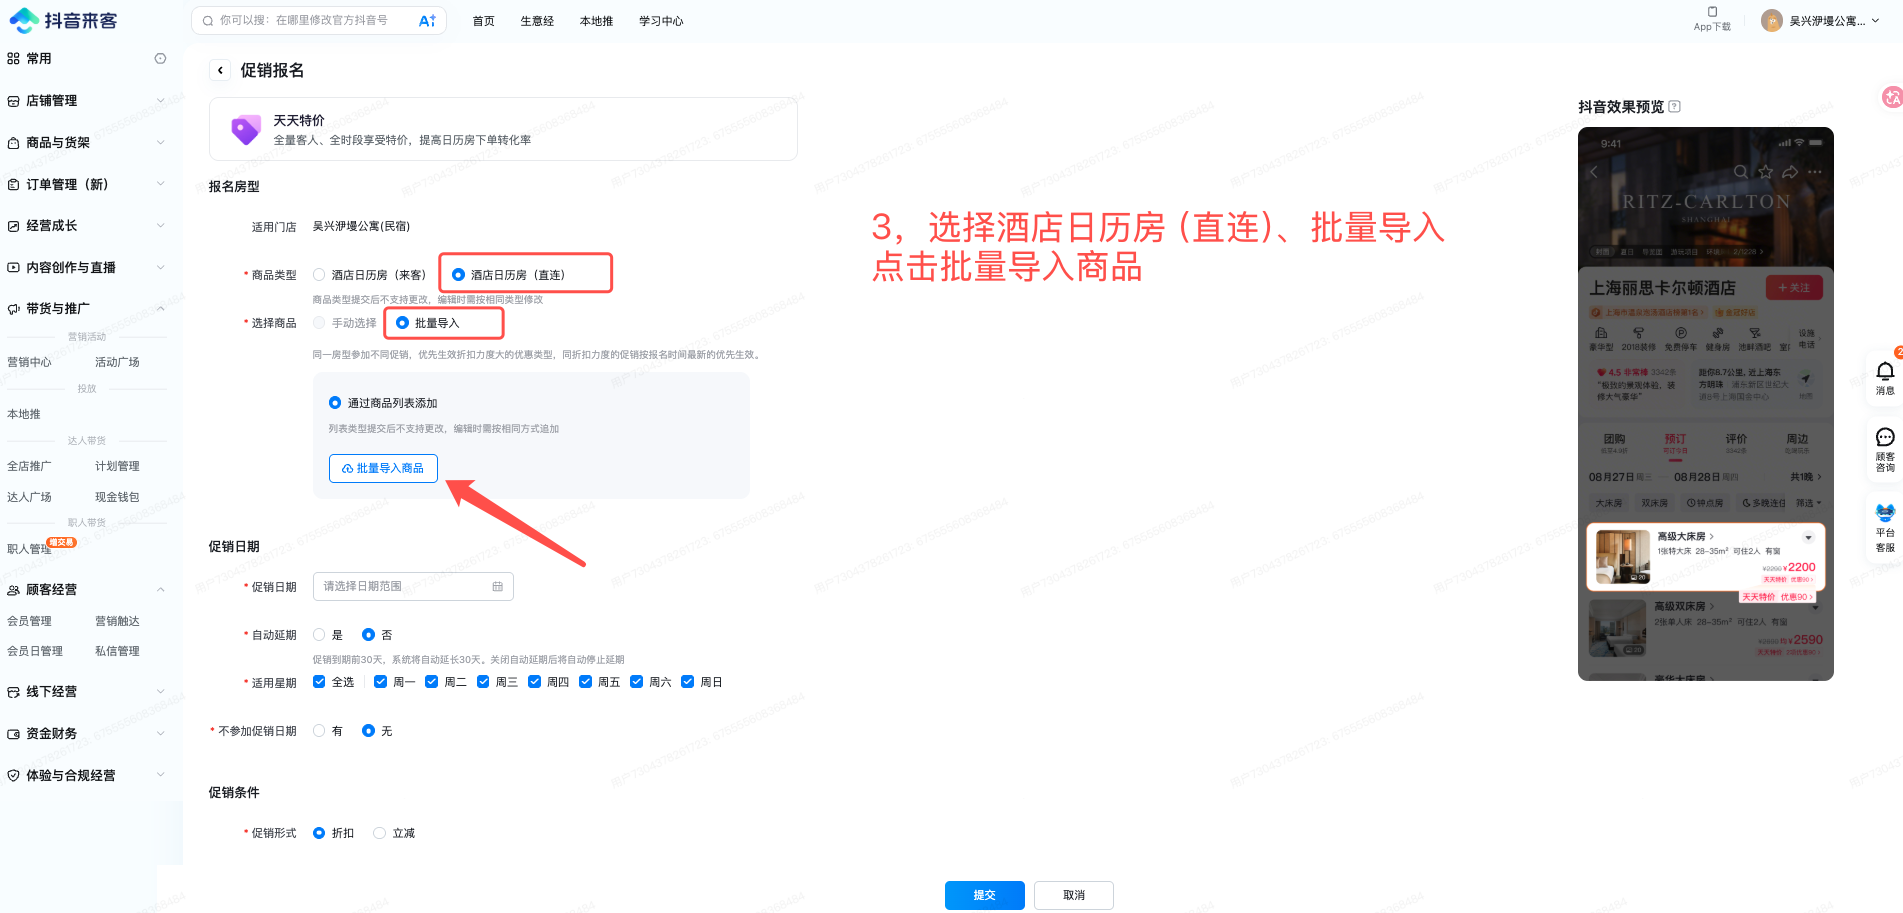Viewport: 1903px width, 913px height.
Task: Click the 体验与合规经营 shield icon
Action: coord(13,776)
